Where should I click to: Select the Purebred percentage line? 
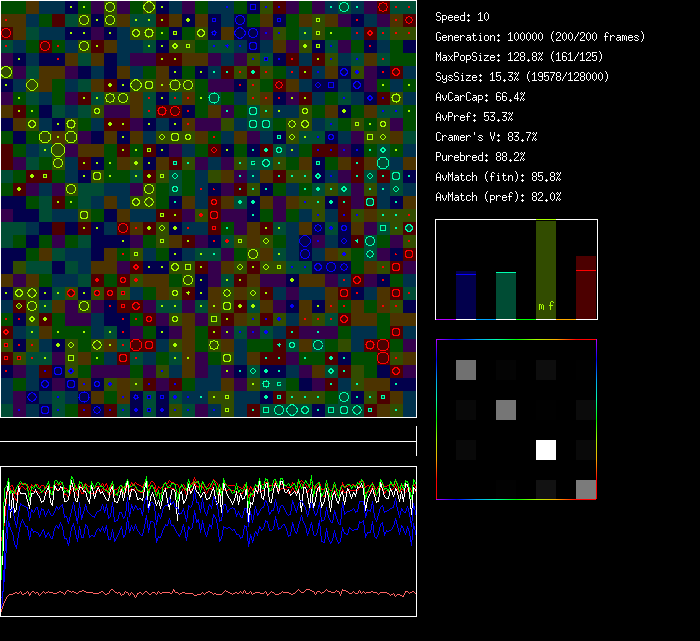(x=480, y=157)
